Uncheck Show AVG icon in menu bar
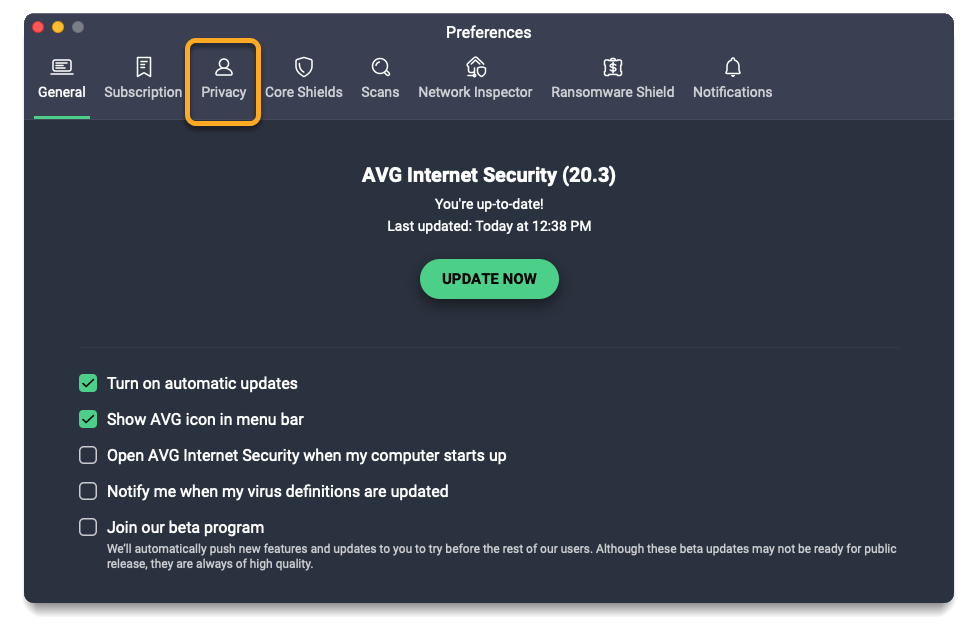This screenshot has width=978, height=643. click(x=88, y=419)
